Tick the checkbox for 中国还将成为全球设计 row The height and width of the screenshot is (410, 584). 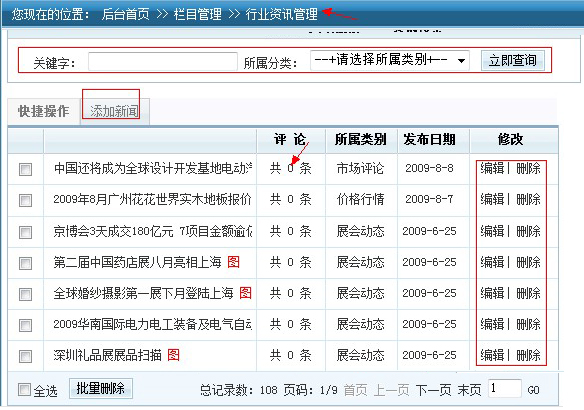(25, 169)
